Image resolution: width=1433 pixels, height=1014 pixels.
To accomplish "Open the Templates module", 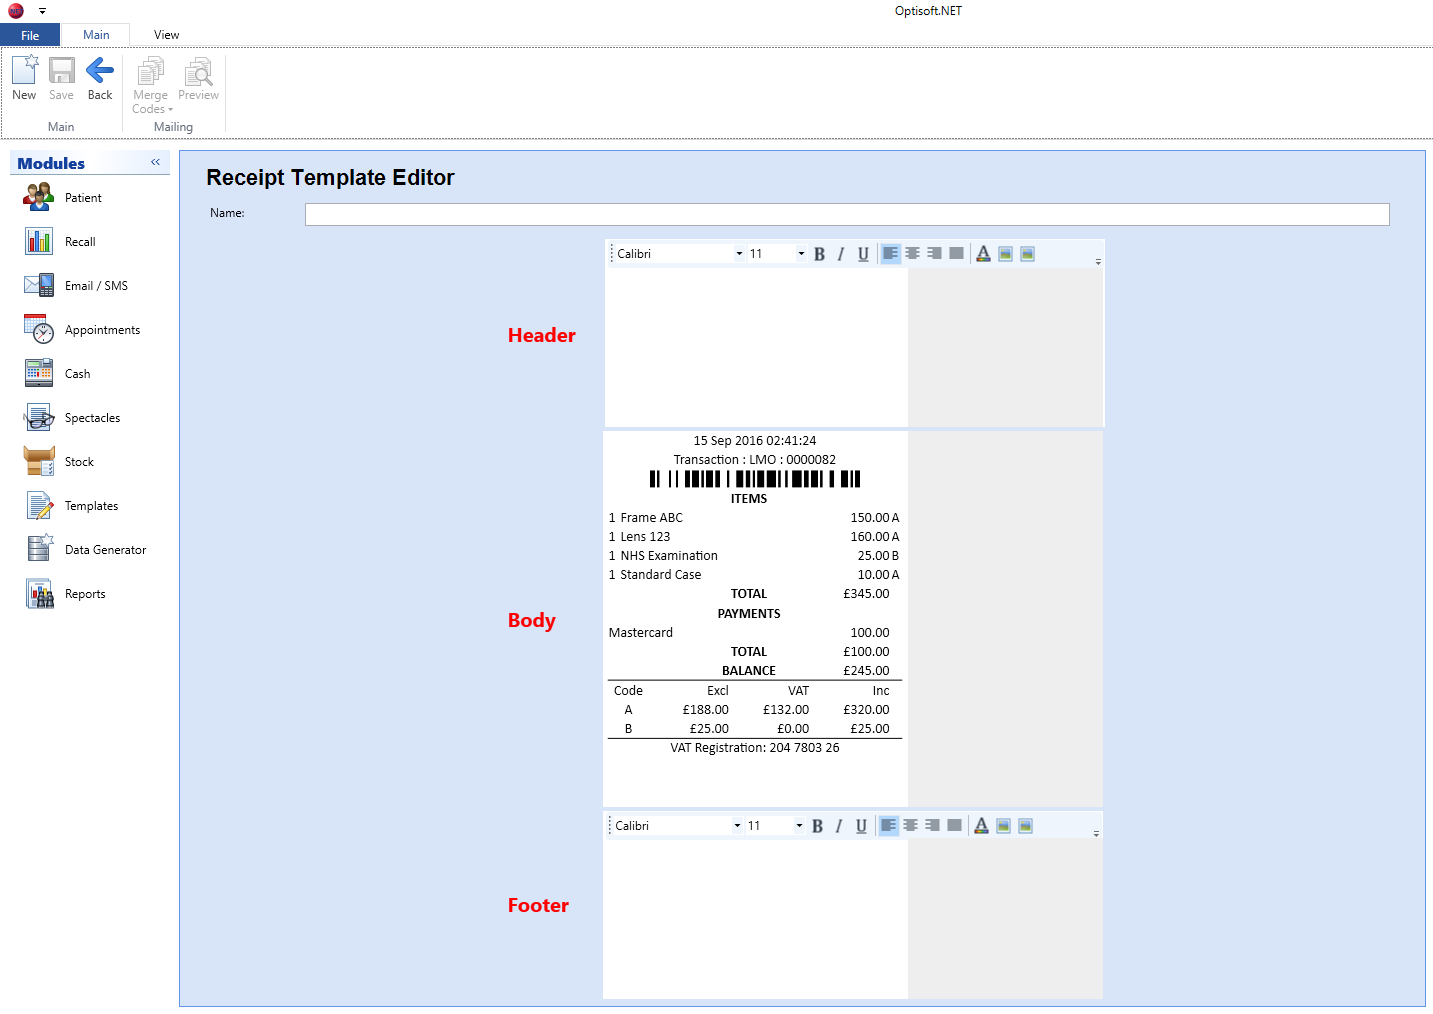I will (x=90, y=506).
